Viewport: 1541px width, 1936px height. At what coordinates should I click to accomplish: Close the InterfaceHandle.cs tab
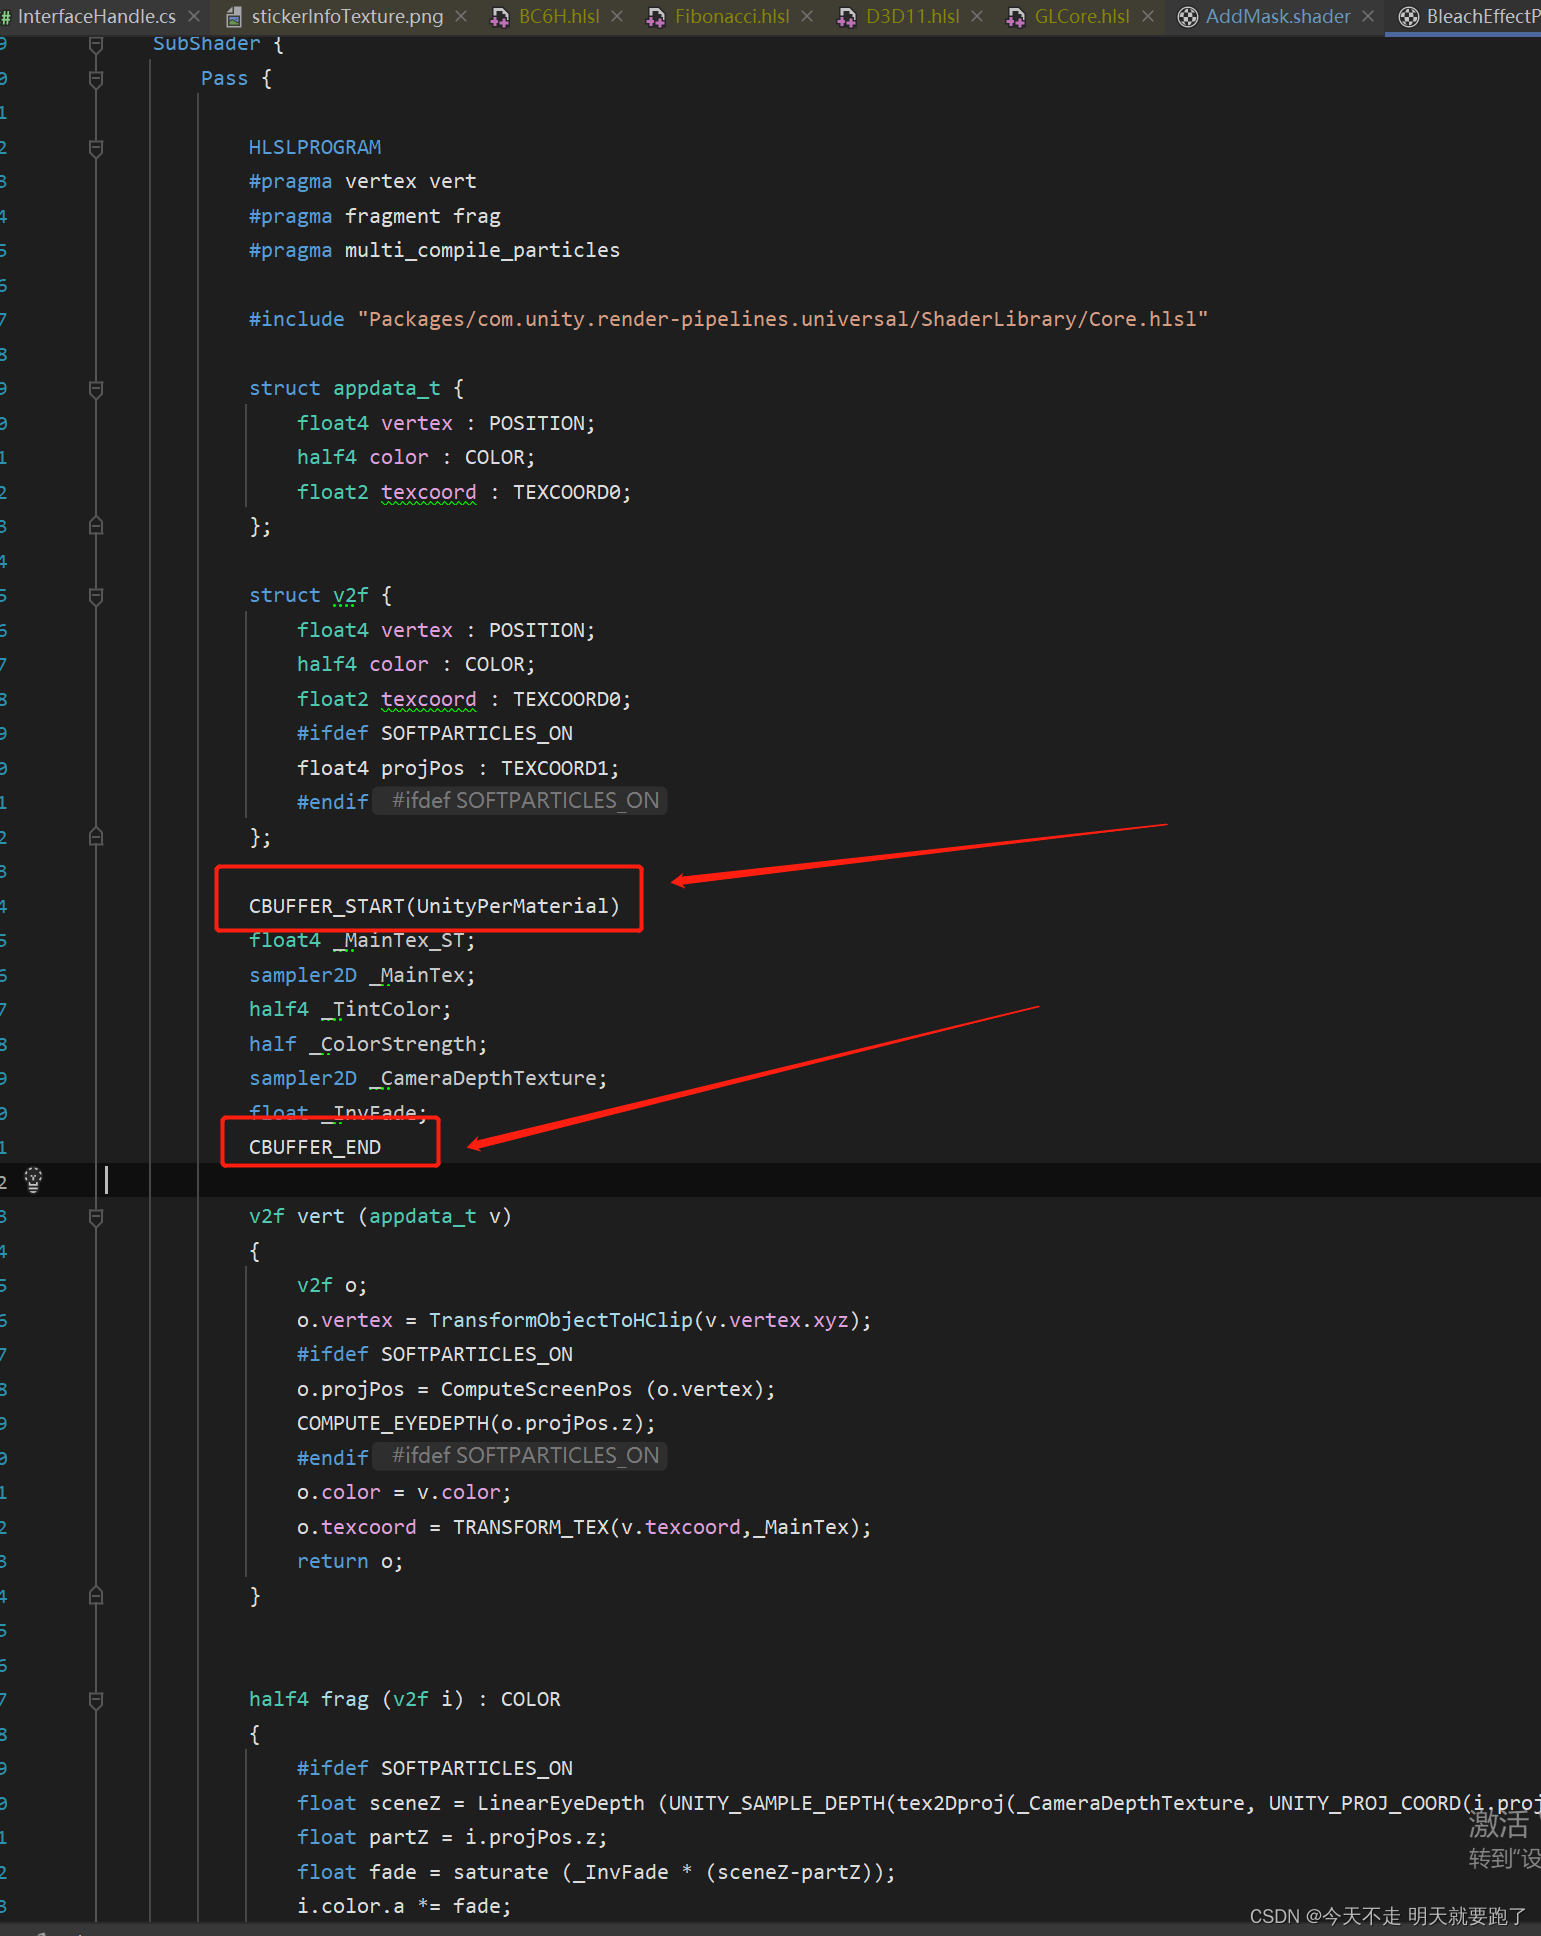coord(194,17)
